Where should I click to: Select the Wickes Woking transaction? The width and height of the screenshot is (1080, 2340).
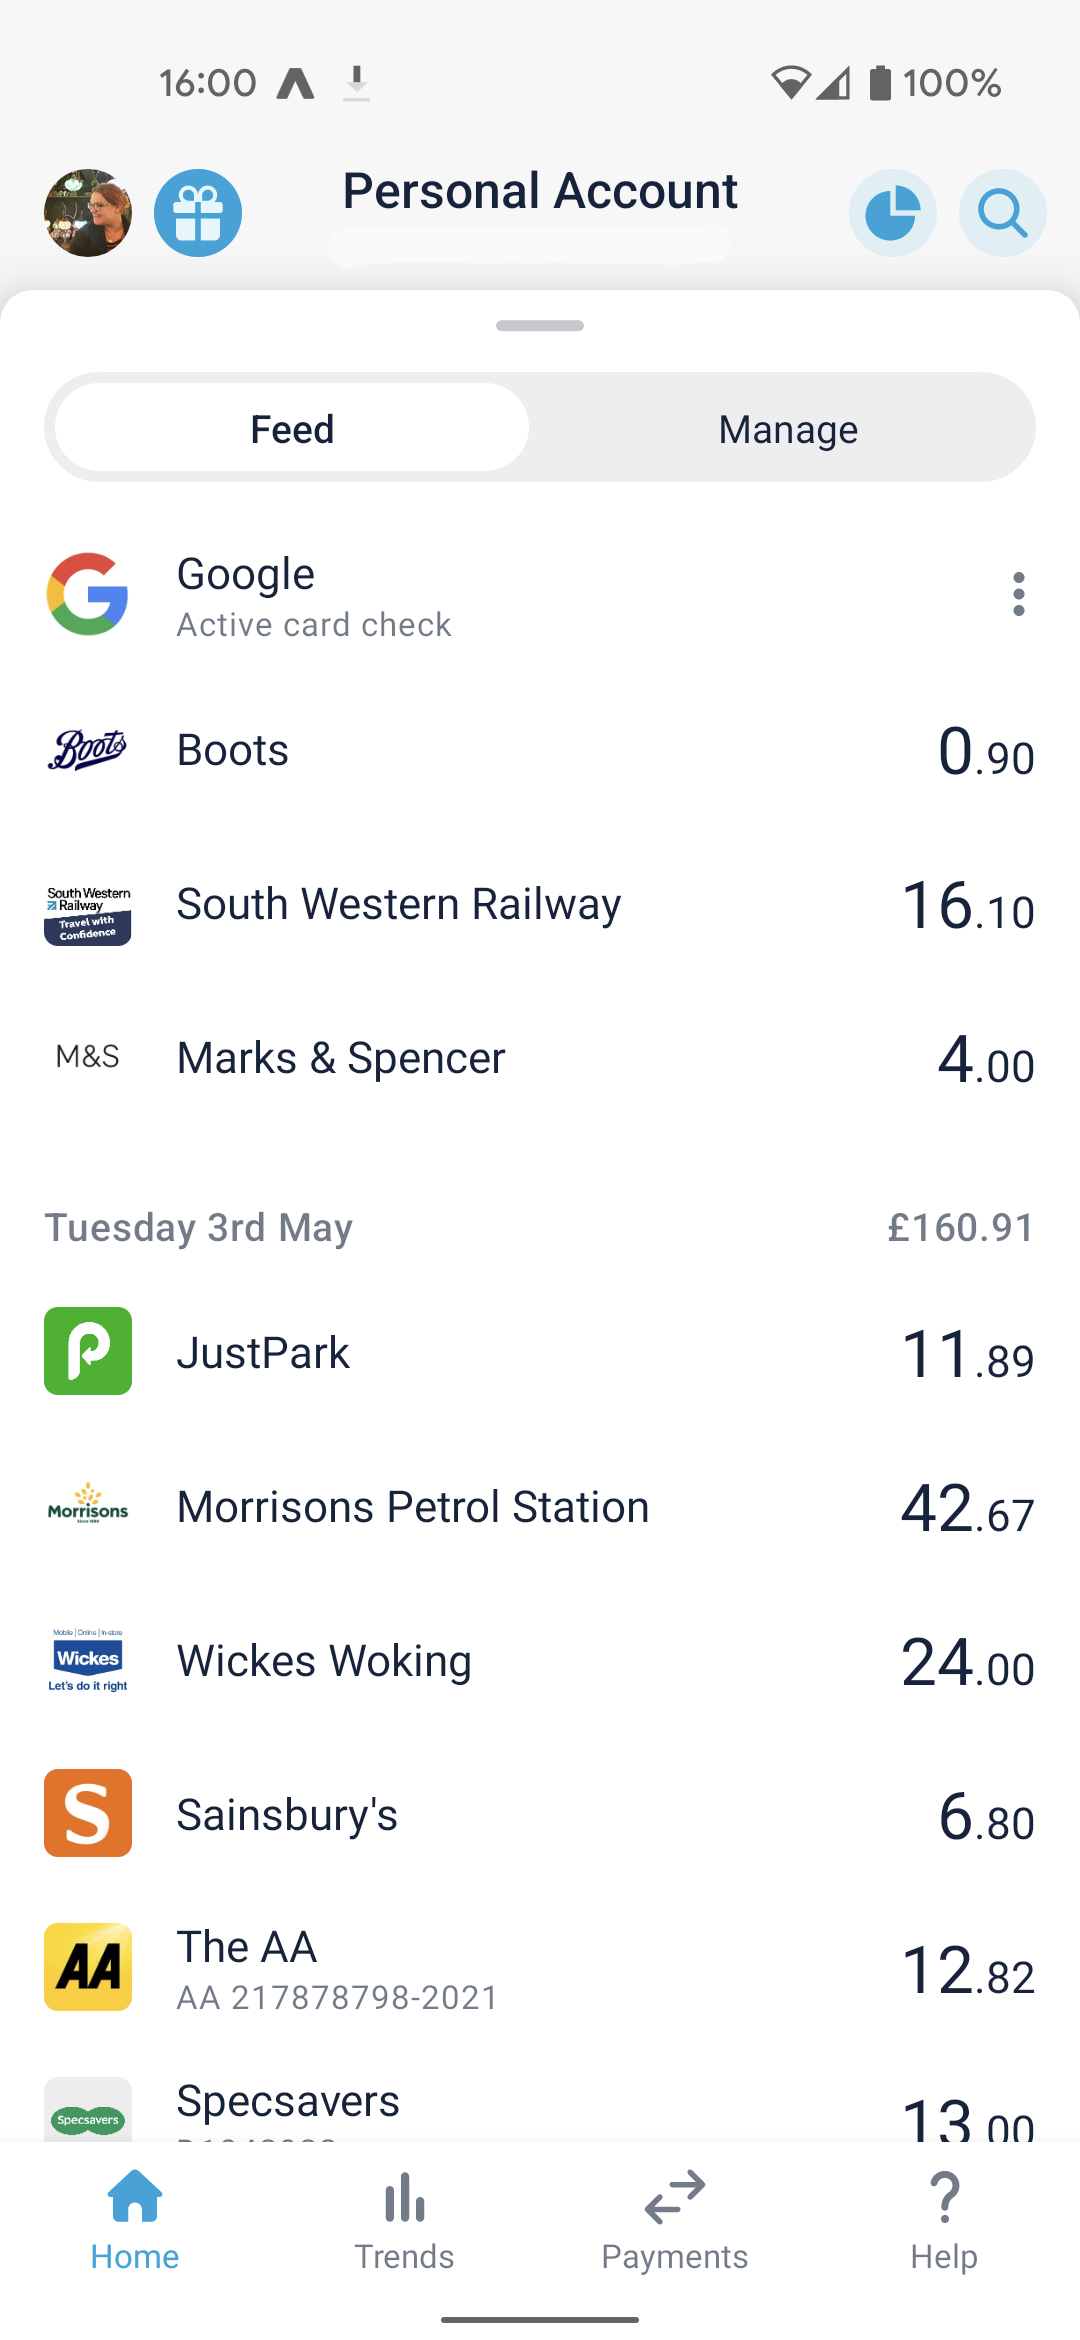540,1661
